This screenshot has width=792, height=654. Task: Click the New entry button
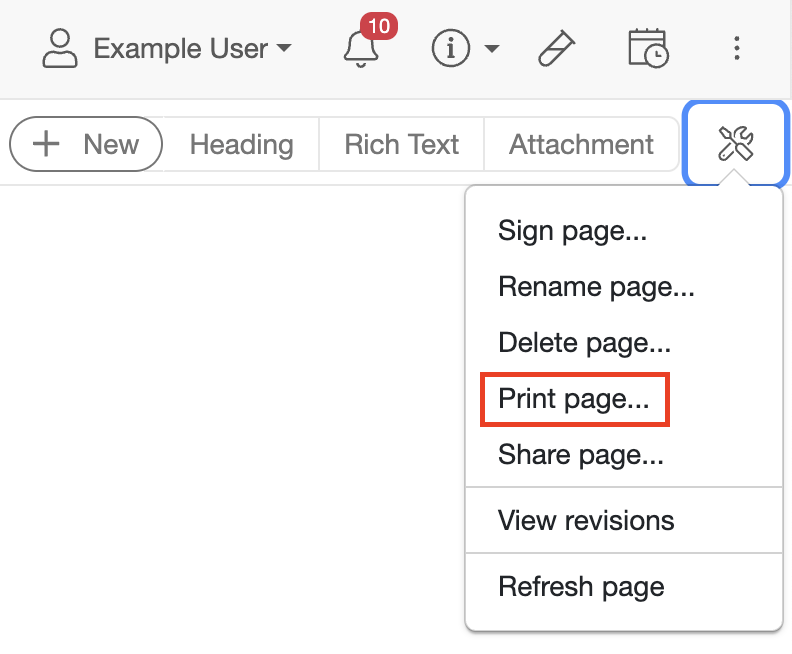(86, 144)
